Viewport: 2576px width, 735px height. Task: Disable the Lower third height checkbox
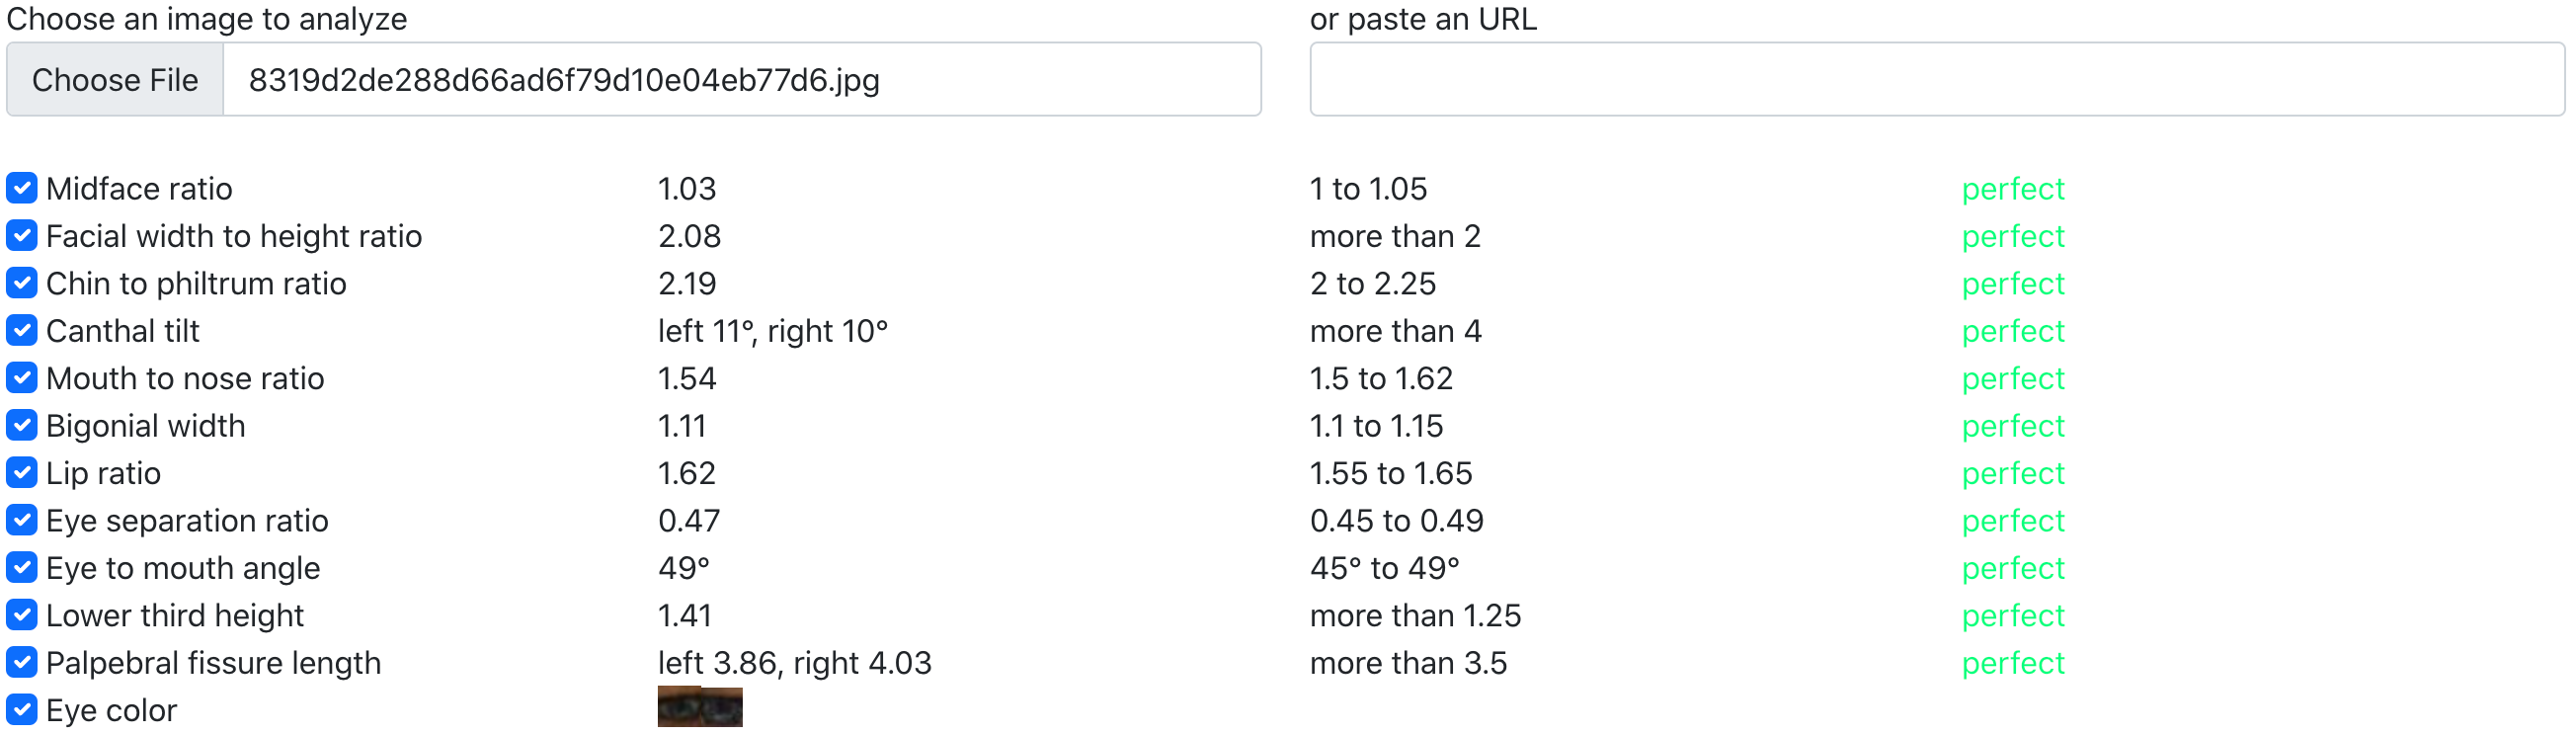click(x=22, y=616)
